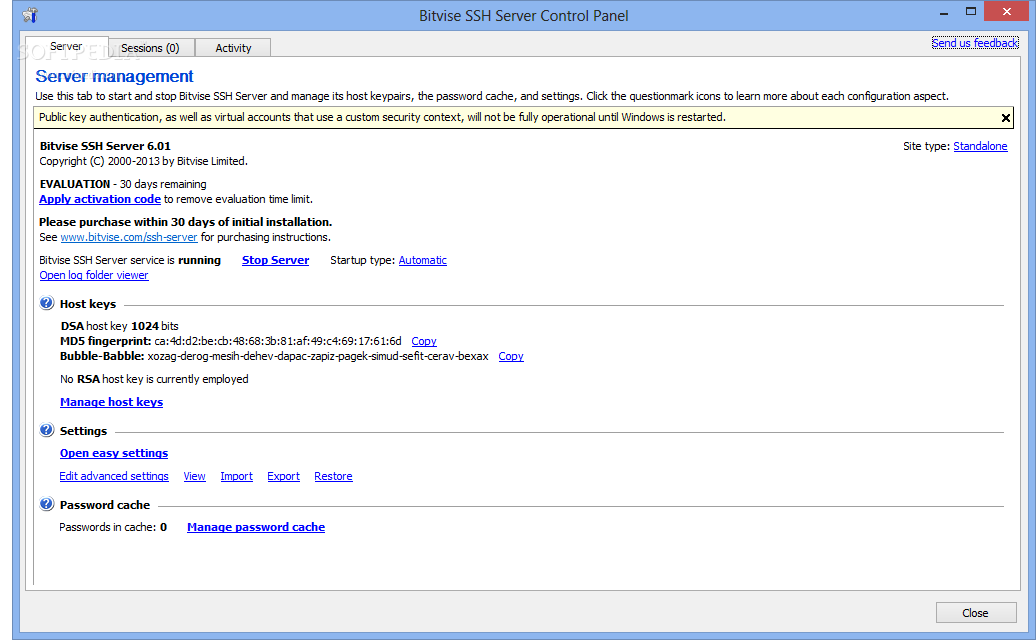Screen dimensions: 1036x640
Task: Change the Automatic startup type
Action: [422, 260]
